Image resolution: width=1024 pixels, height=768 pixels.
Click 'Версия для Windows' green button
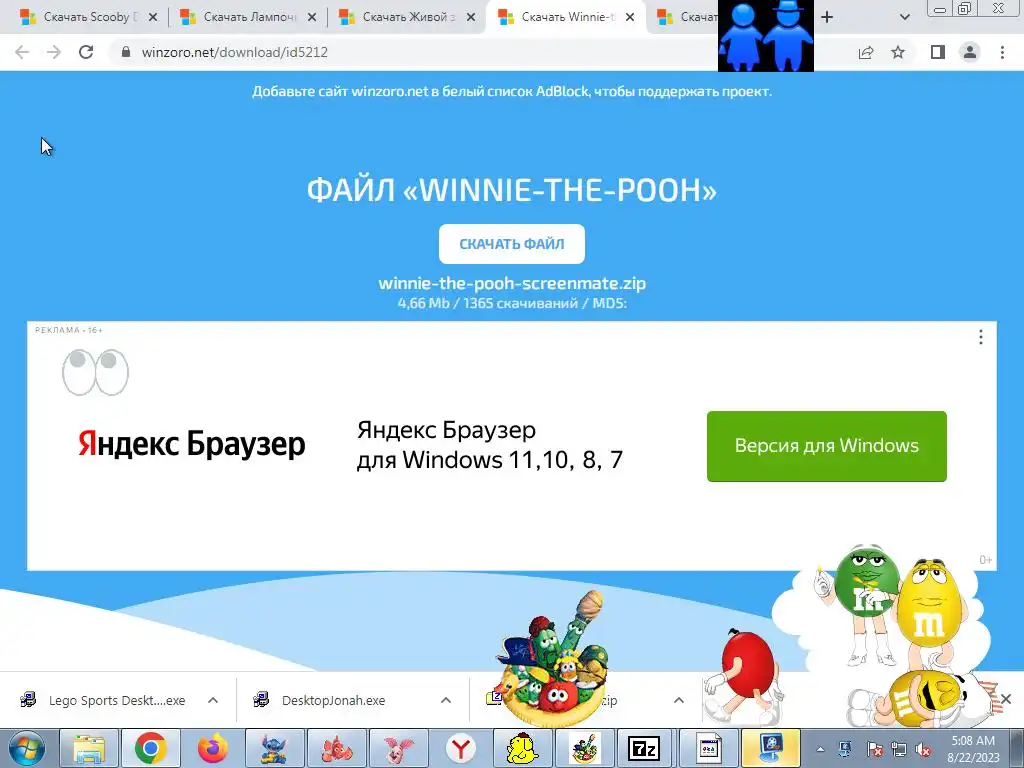click(x=827, y=446)
